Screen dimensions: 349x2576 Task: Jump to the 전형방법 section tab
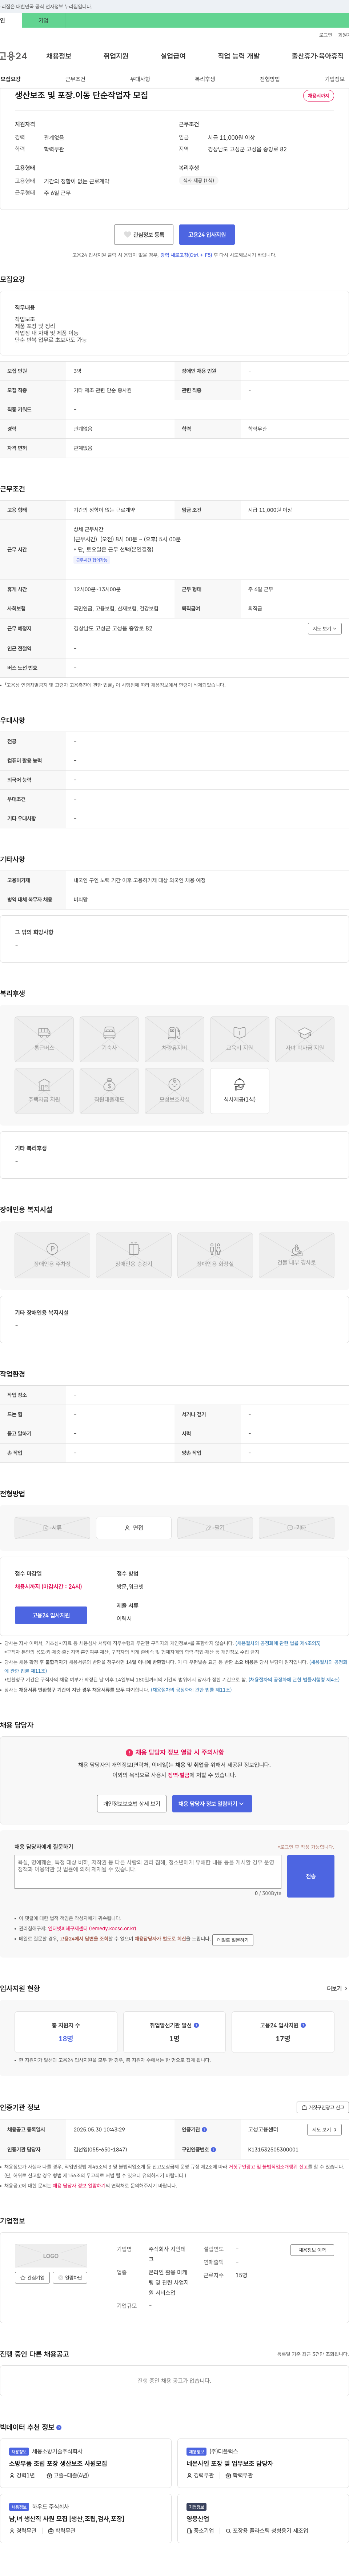point(270,79)
